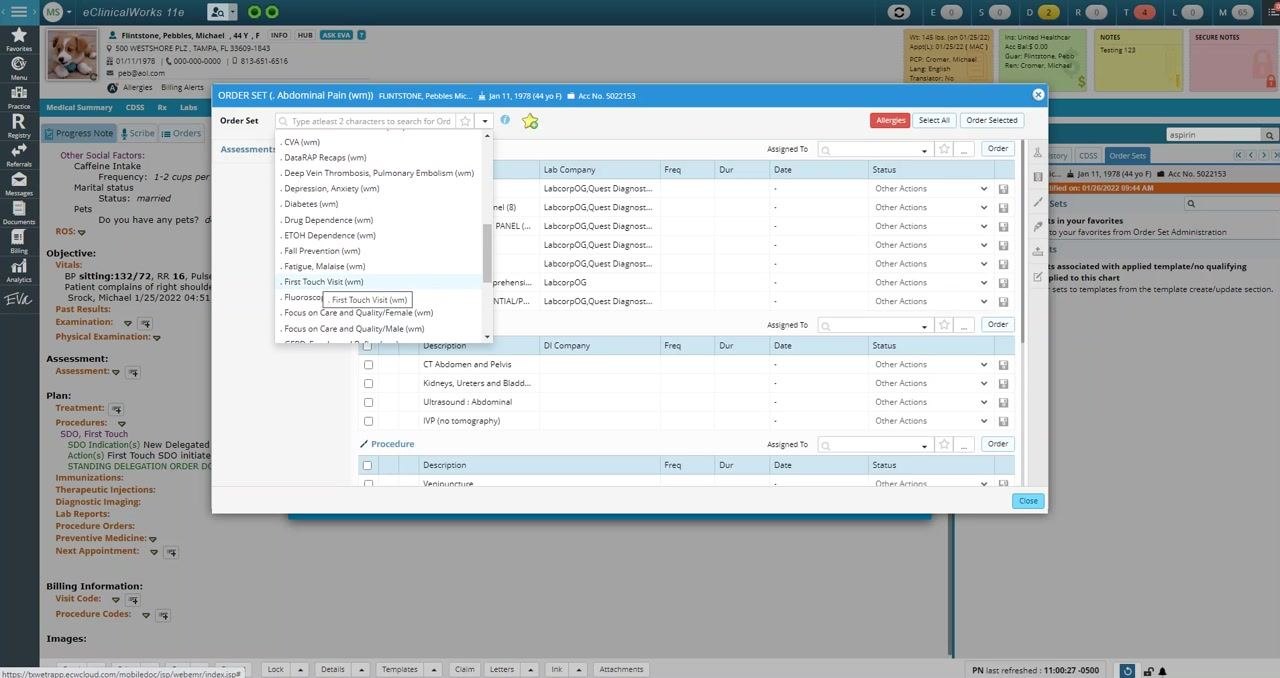Open the Templates bottom toolbar button
This screenshot has height=678, width=1280.
click(400, 670)
